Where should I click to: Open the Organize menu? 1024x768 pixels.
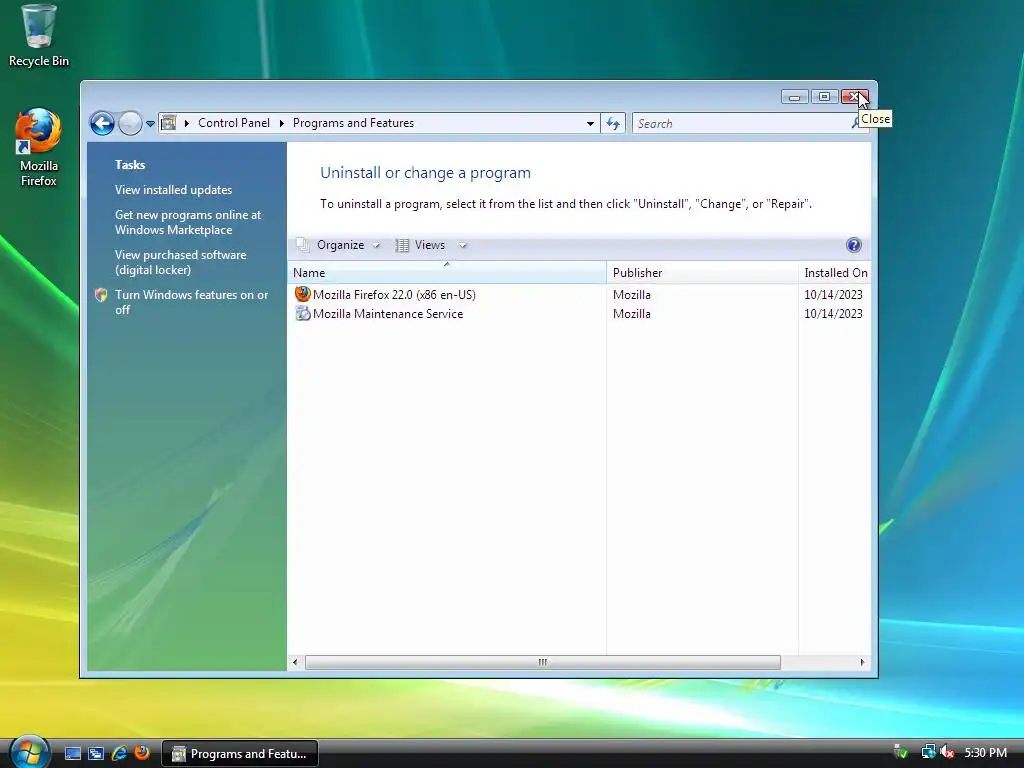coord(338,245)
